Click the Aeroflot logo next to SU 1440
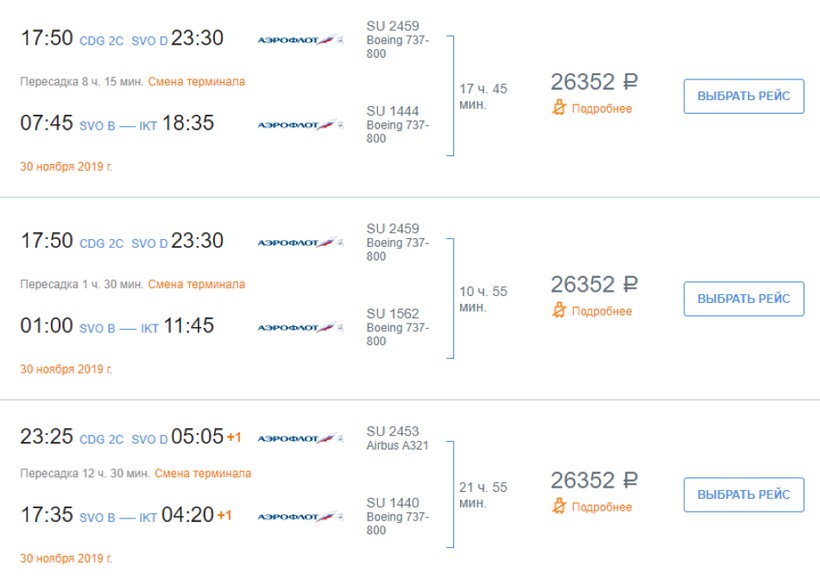 300,517
